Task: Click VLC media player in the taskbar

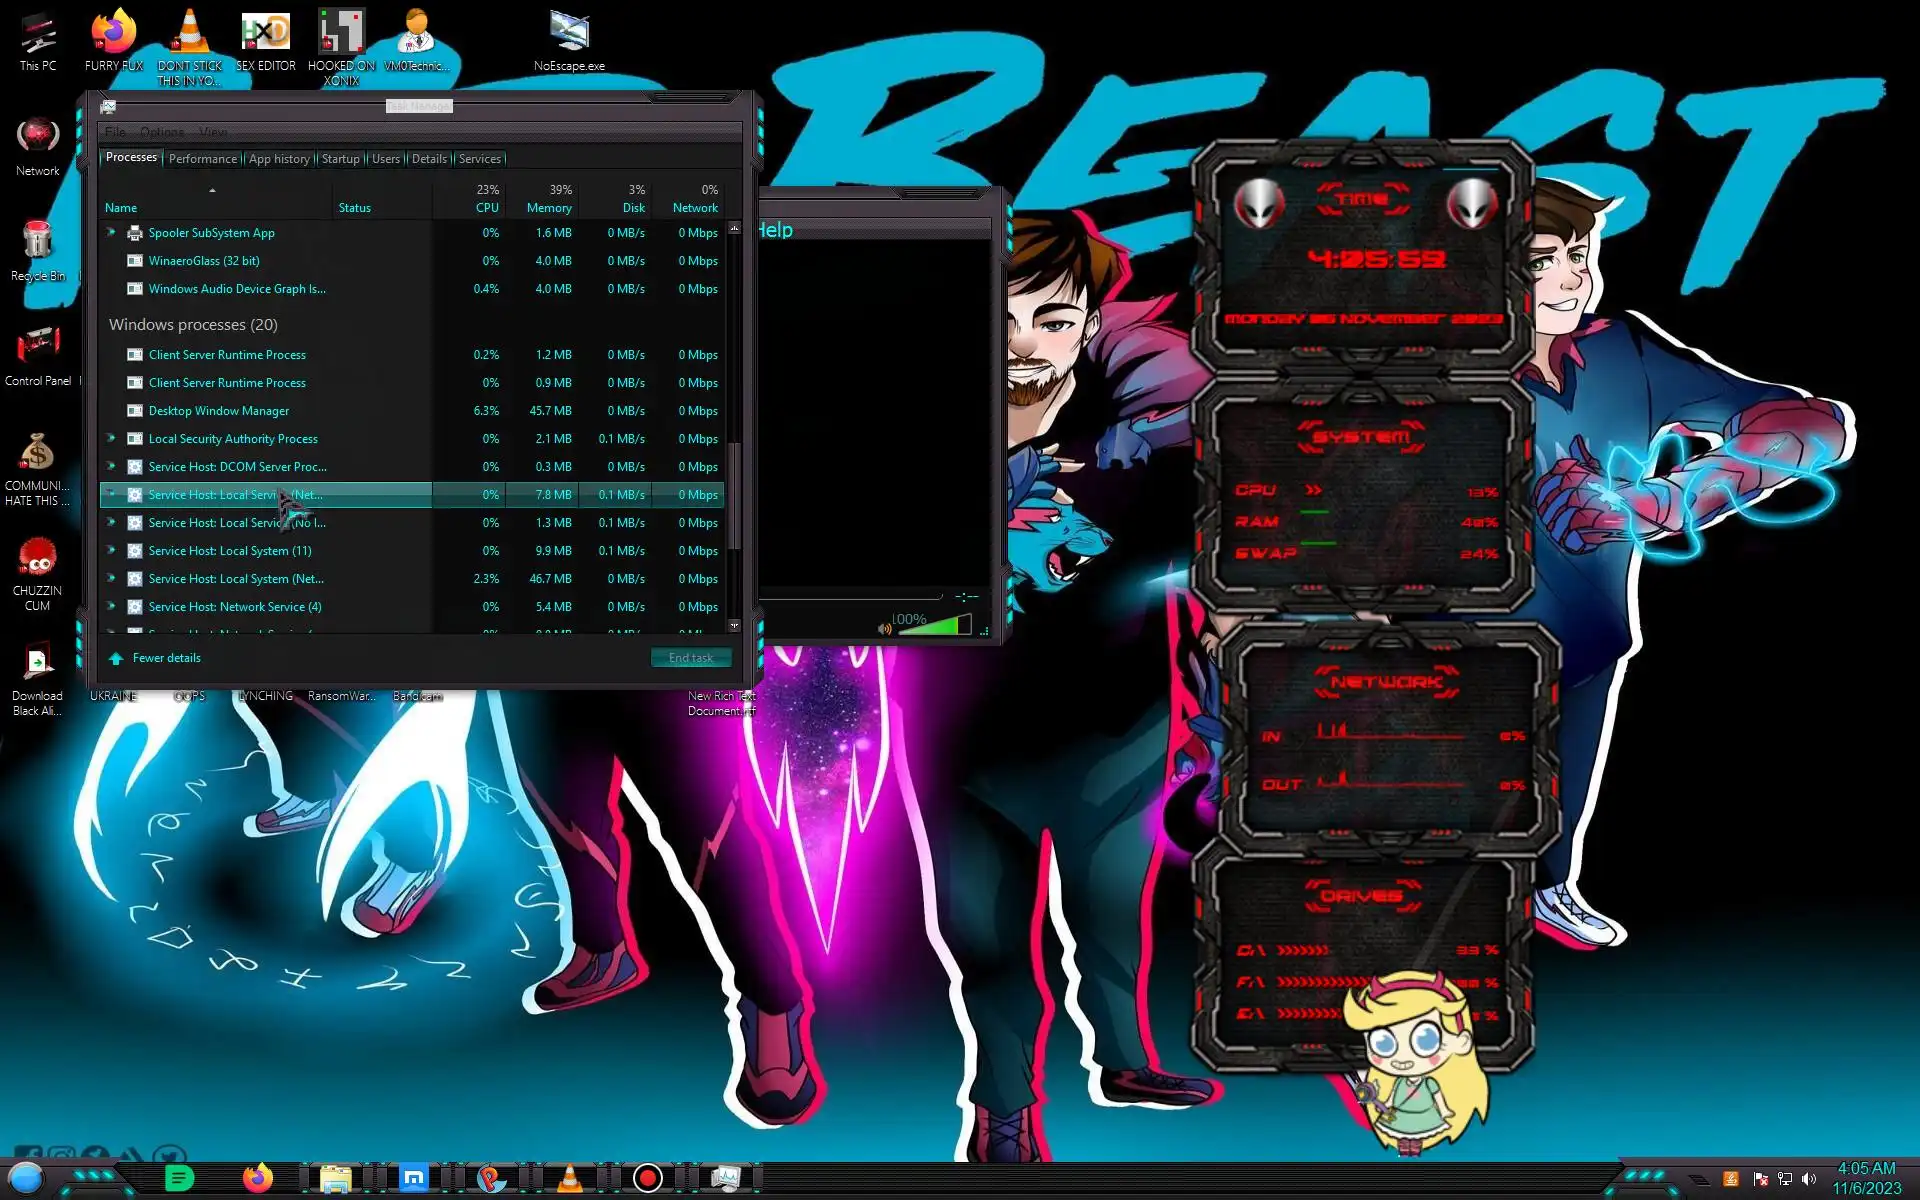Action: [x=569, y=1178]
